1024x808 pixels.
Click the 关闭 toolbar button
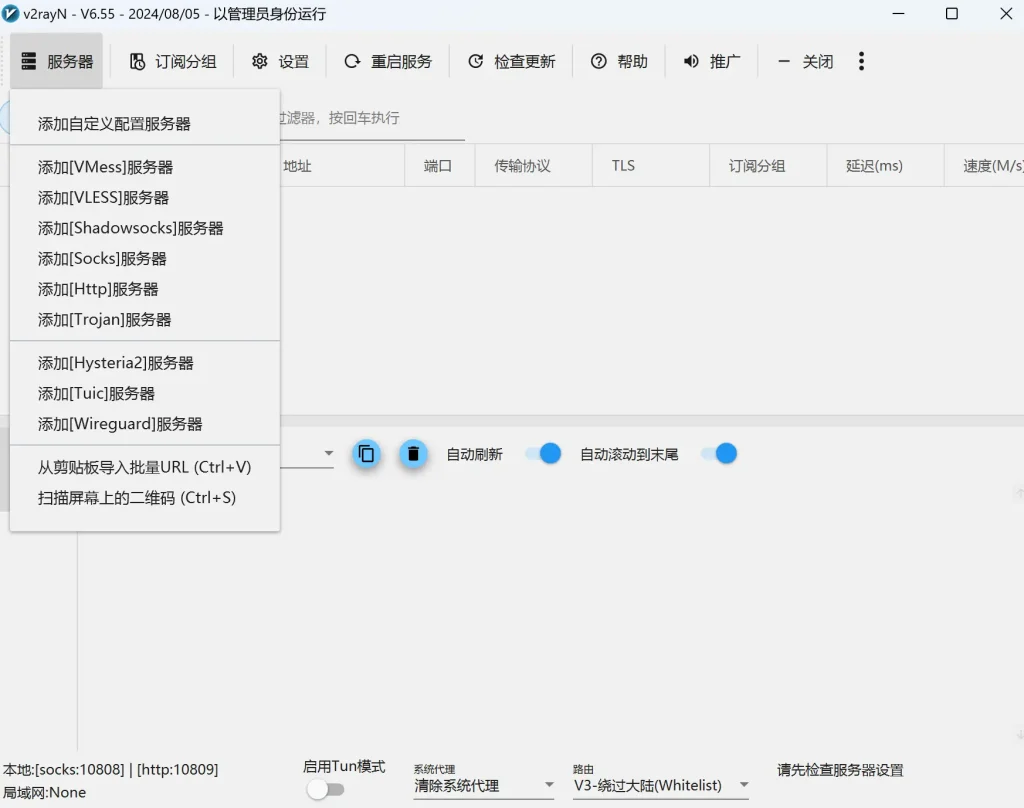806,62
